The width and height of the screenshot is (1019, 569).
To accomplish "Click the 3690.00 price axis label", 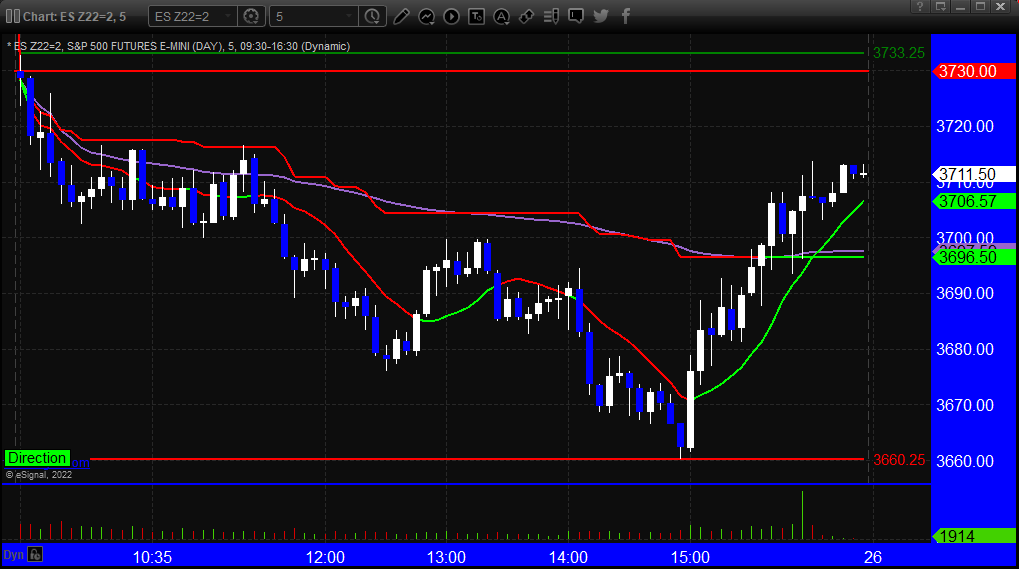I will click(x=965, y=293).
